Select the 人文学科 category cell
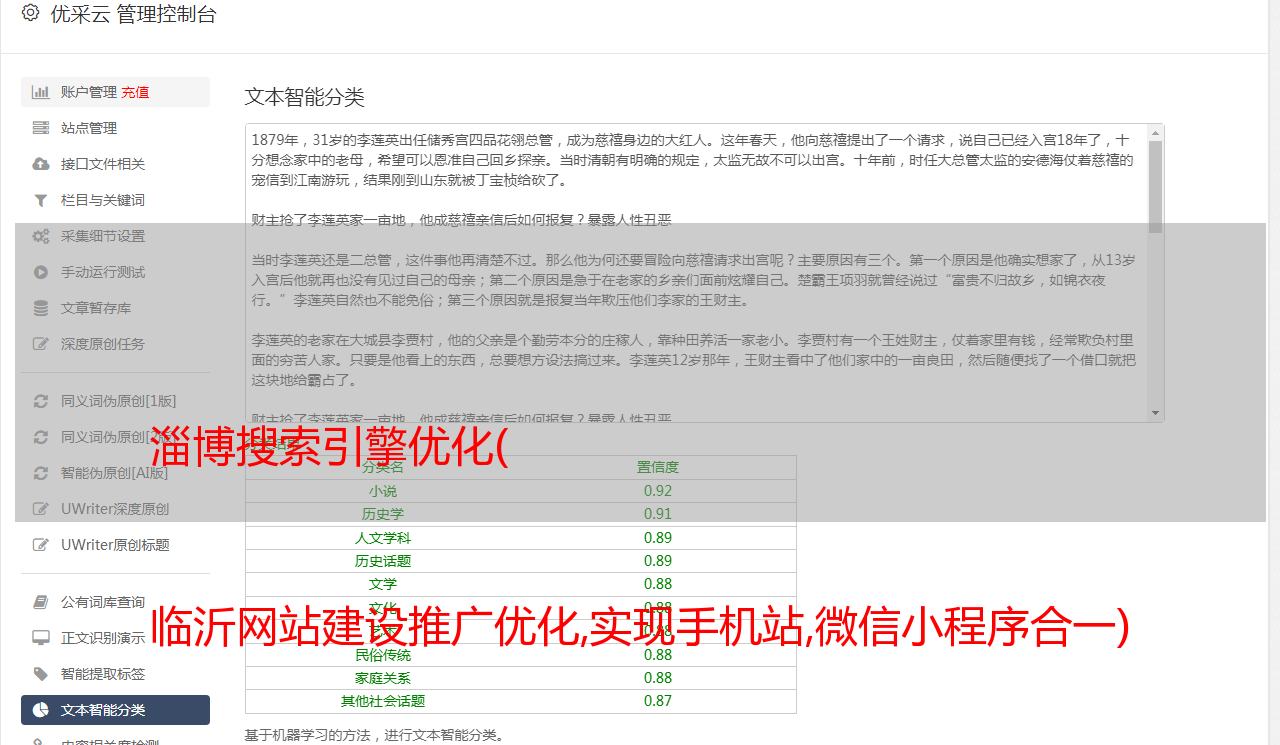 (x=383, y=538)
